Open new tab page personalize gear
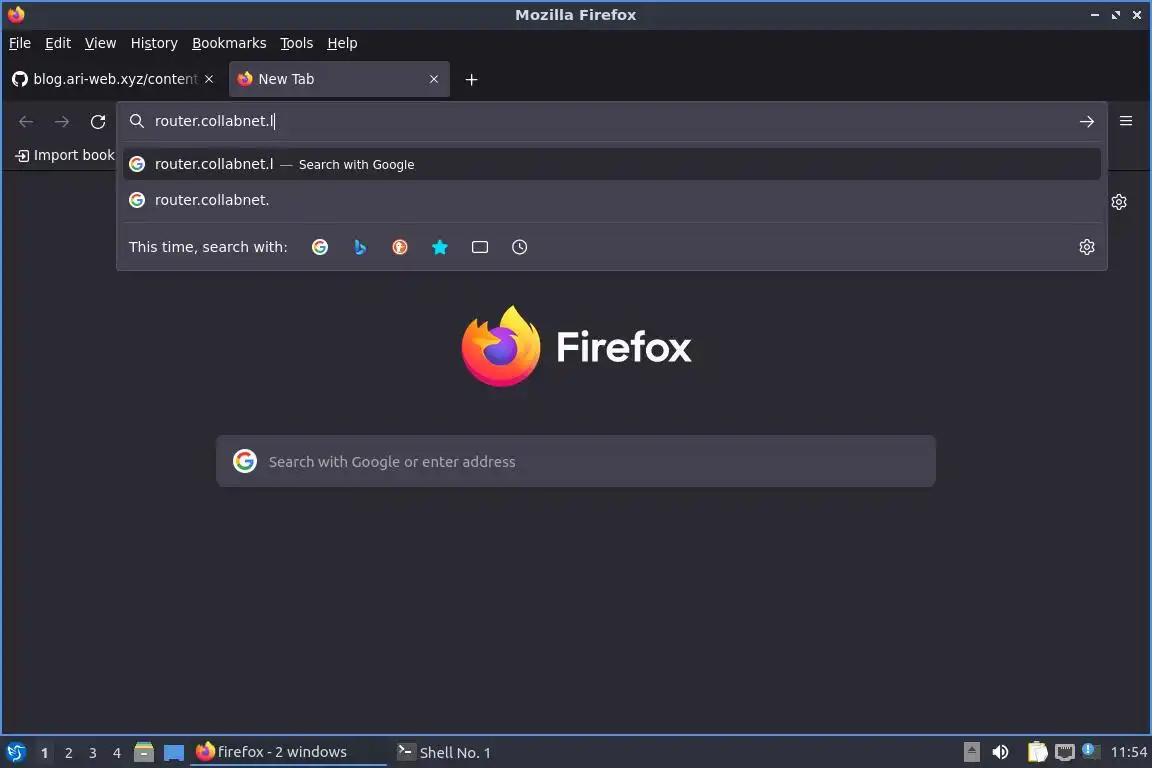Image resolution: width=1152 pixels, height=768 pixels. click(1119, 201)
